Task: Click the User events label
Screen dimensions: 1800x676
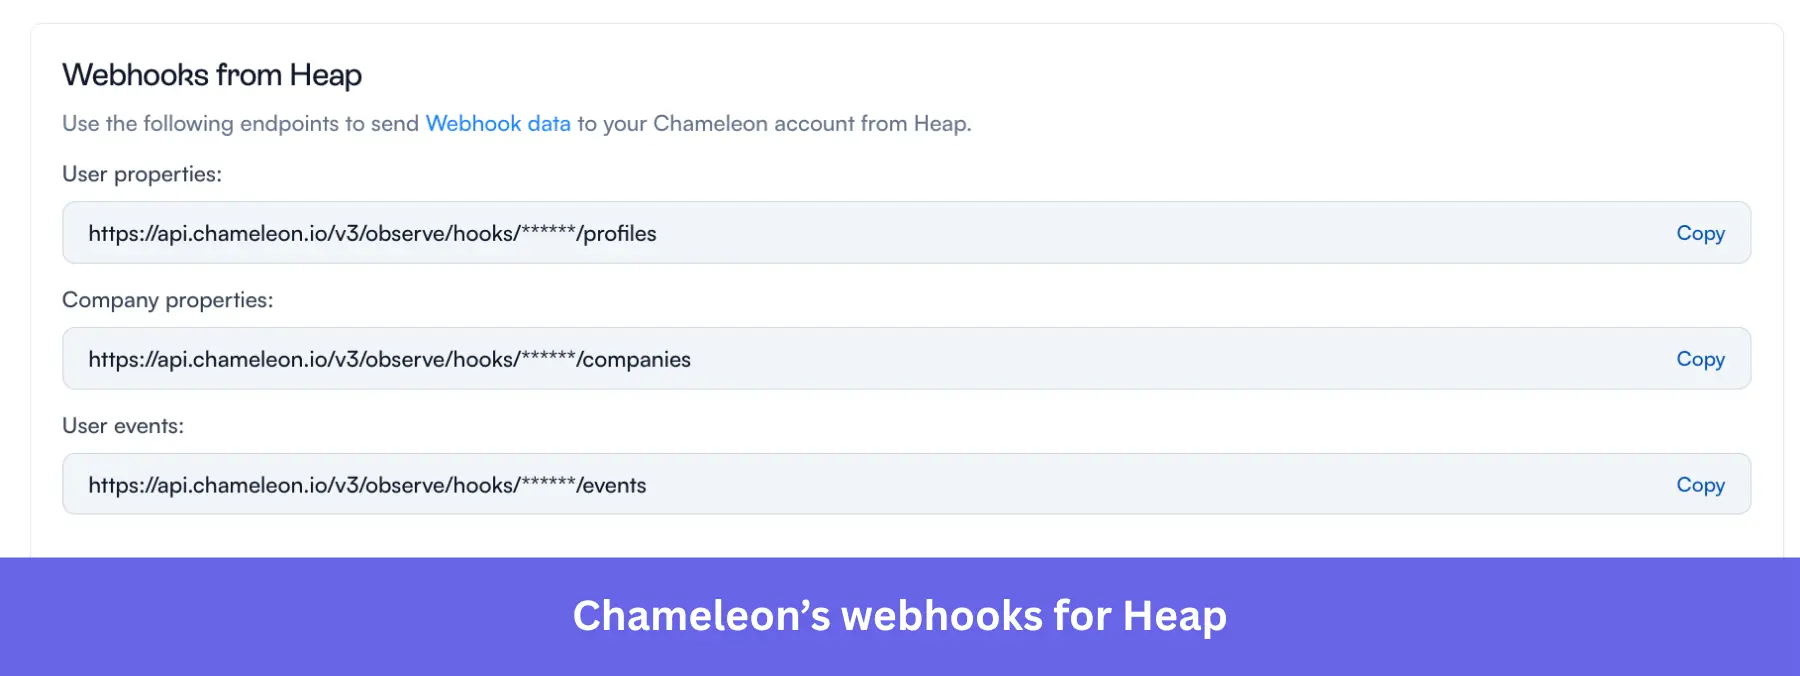Action: [x=124, y=425]
